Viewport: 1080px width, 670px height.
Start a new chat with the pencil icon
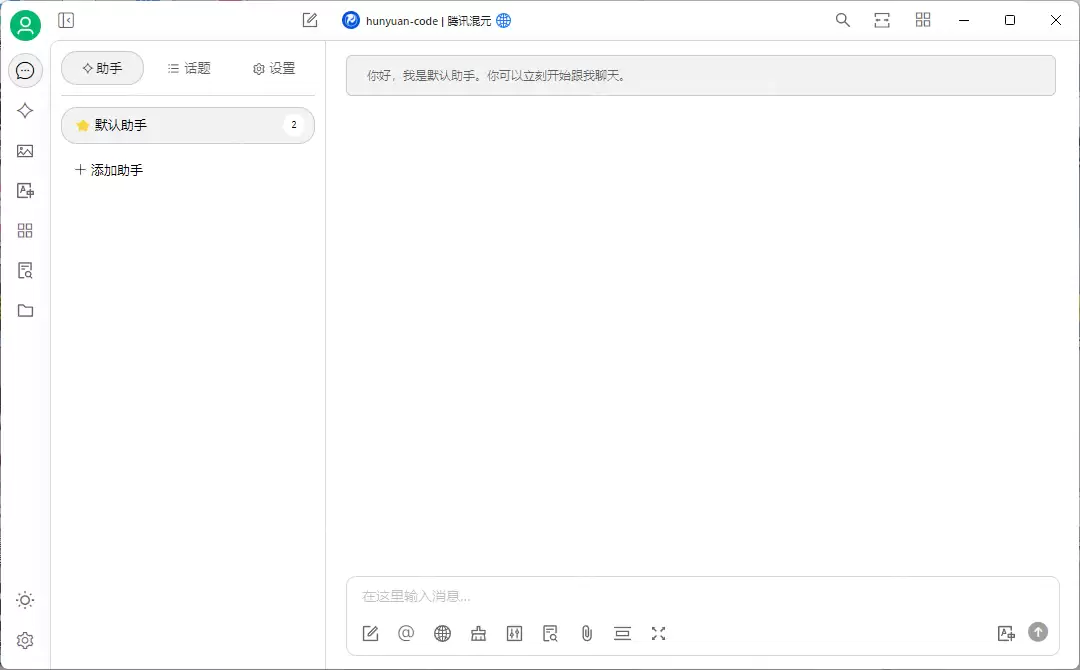tap(309, 19)
